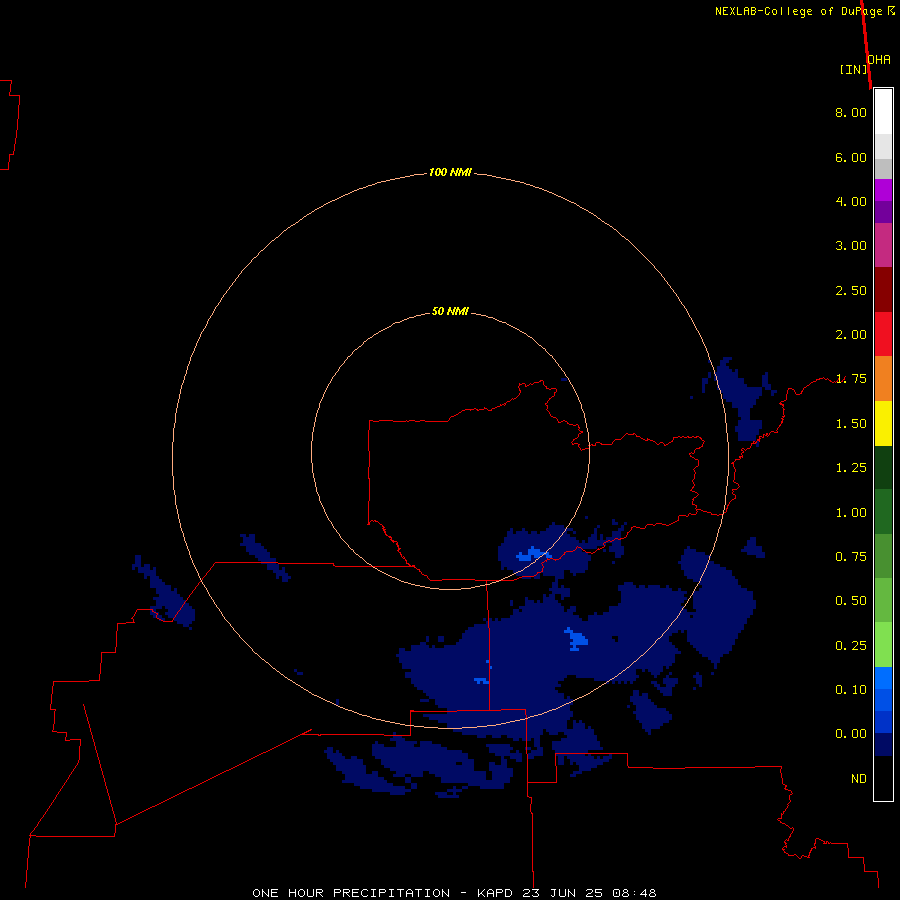Image resolution: width=900 pixels, height=900 pixels.
Task: Click the bright magenta swatch near 4.00
Action: click(883, 190)
